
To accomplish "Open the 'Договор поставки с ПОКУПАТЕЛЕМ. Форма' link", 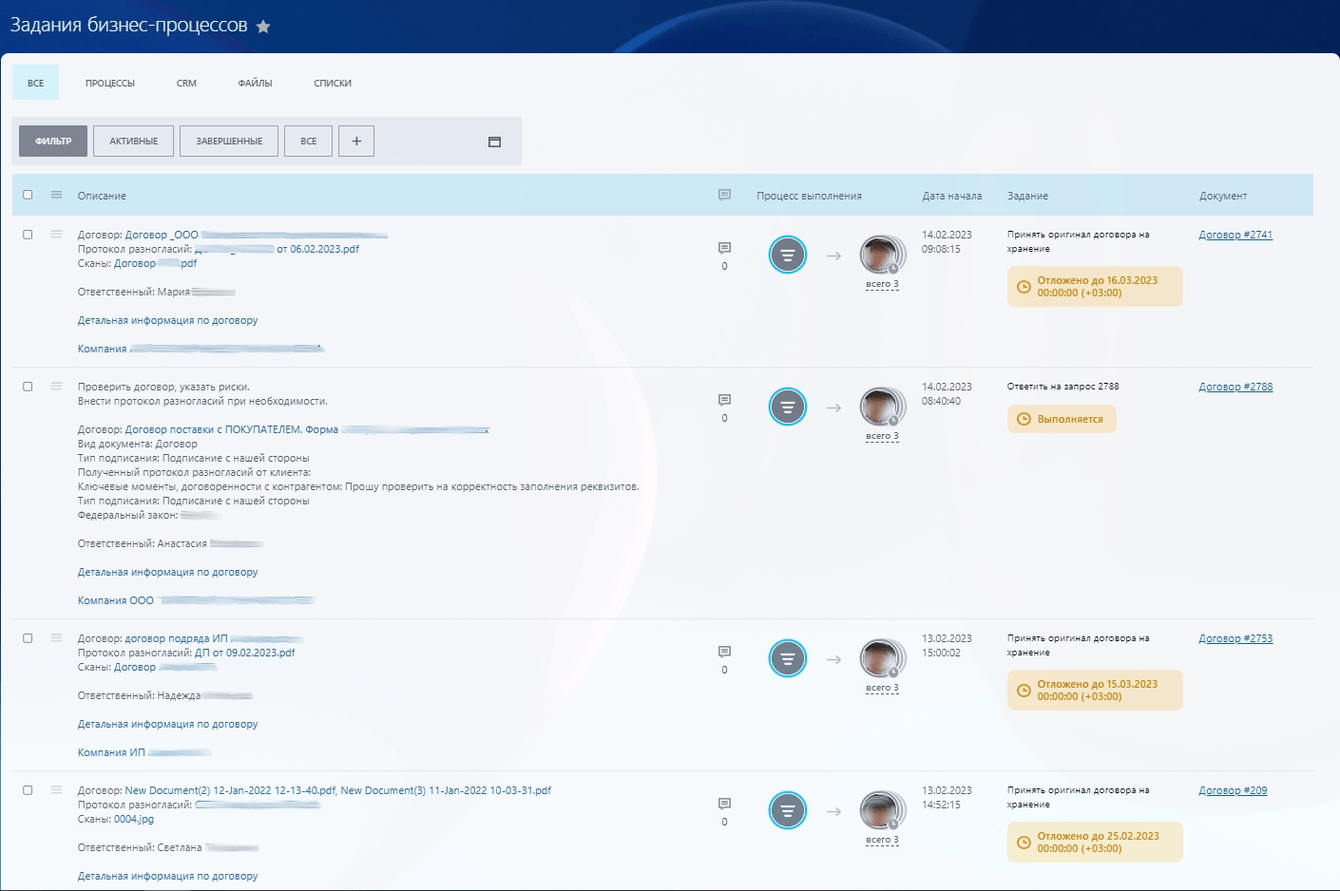I will pos(231,429).
